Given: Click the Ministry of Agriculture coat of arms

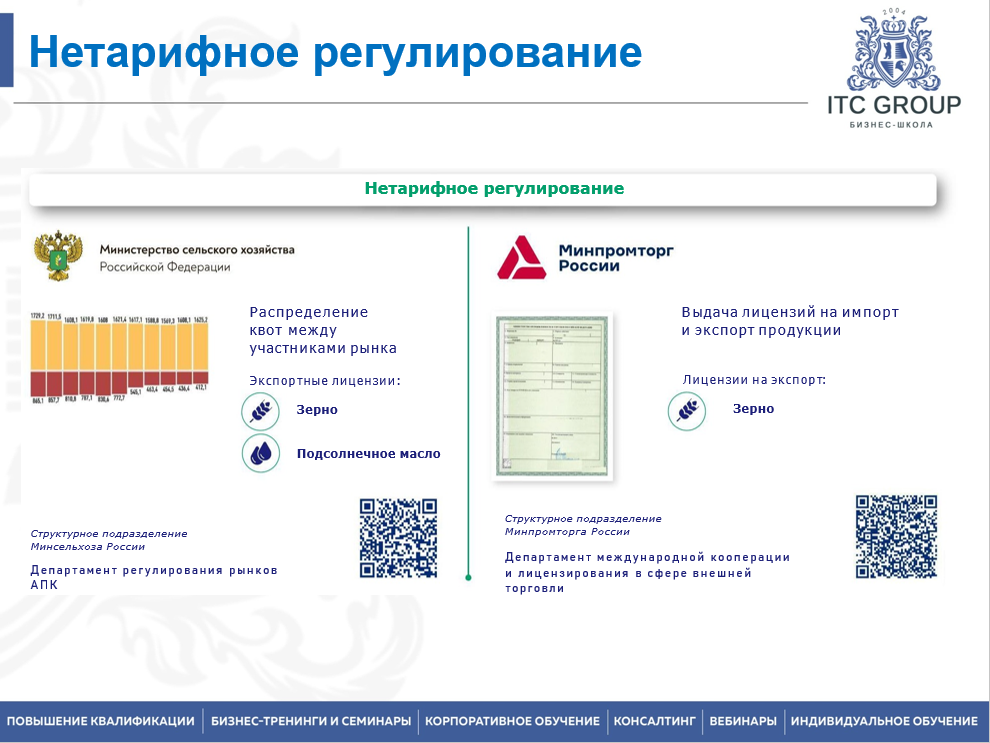Looking at the screenshot, I should coord(58,256).
